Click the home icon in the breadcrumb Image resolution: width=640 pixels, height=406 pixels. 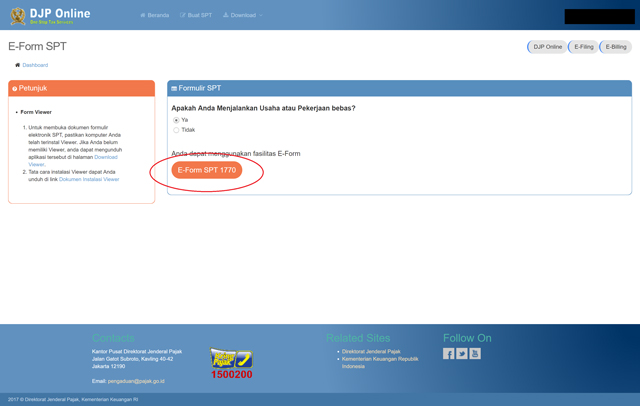click(18, 65)
